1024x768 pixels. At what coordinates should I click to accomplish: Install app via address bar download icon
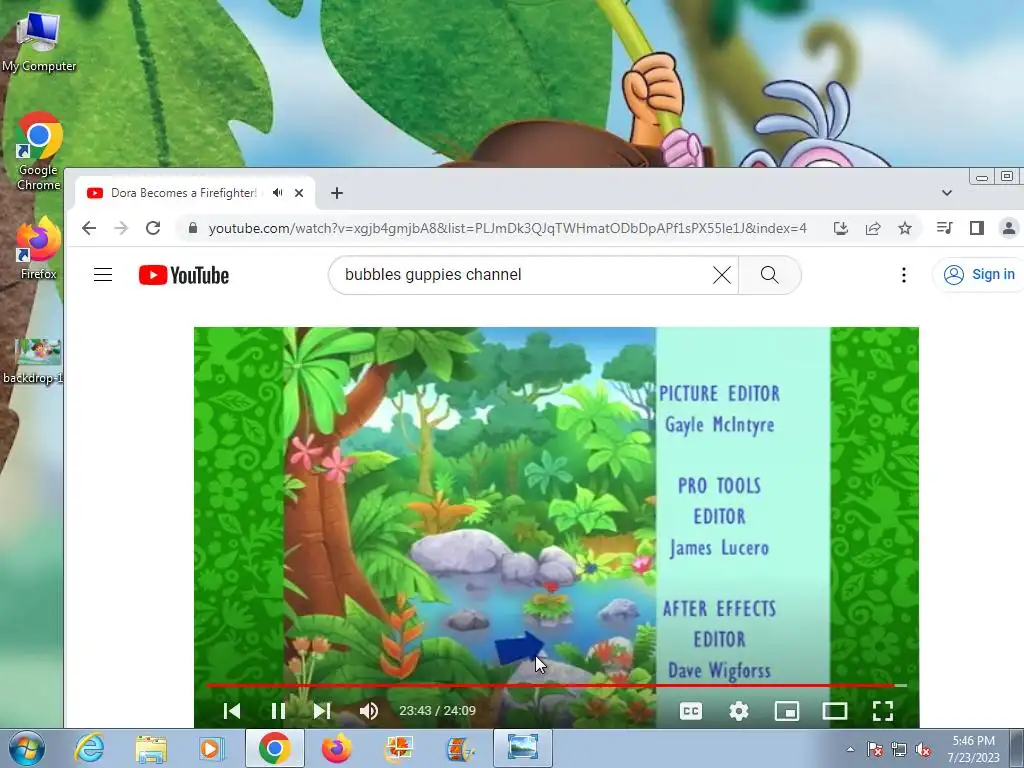click(x=840, y=228)
